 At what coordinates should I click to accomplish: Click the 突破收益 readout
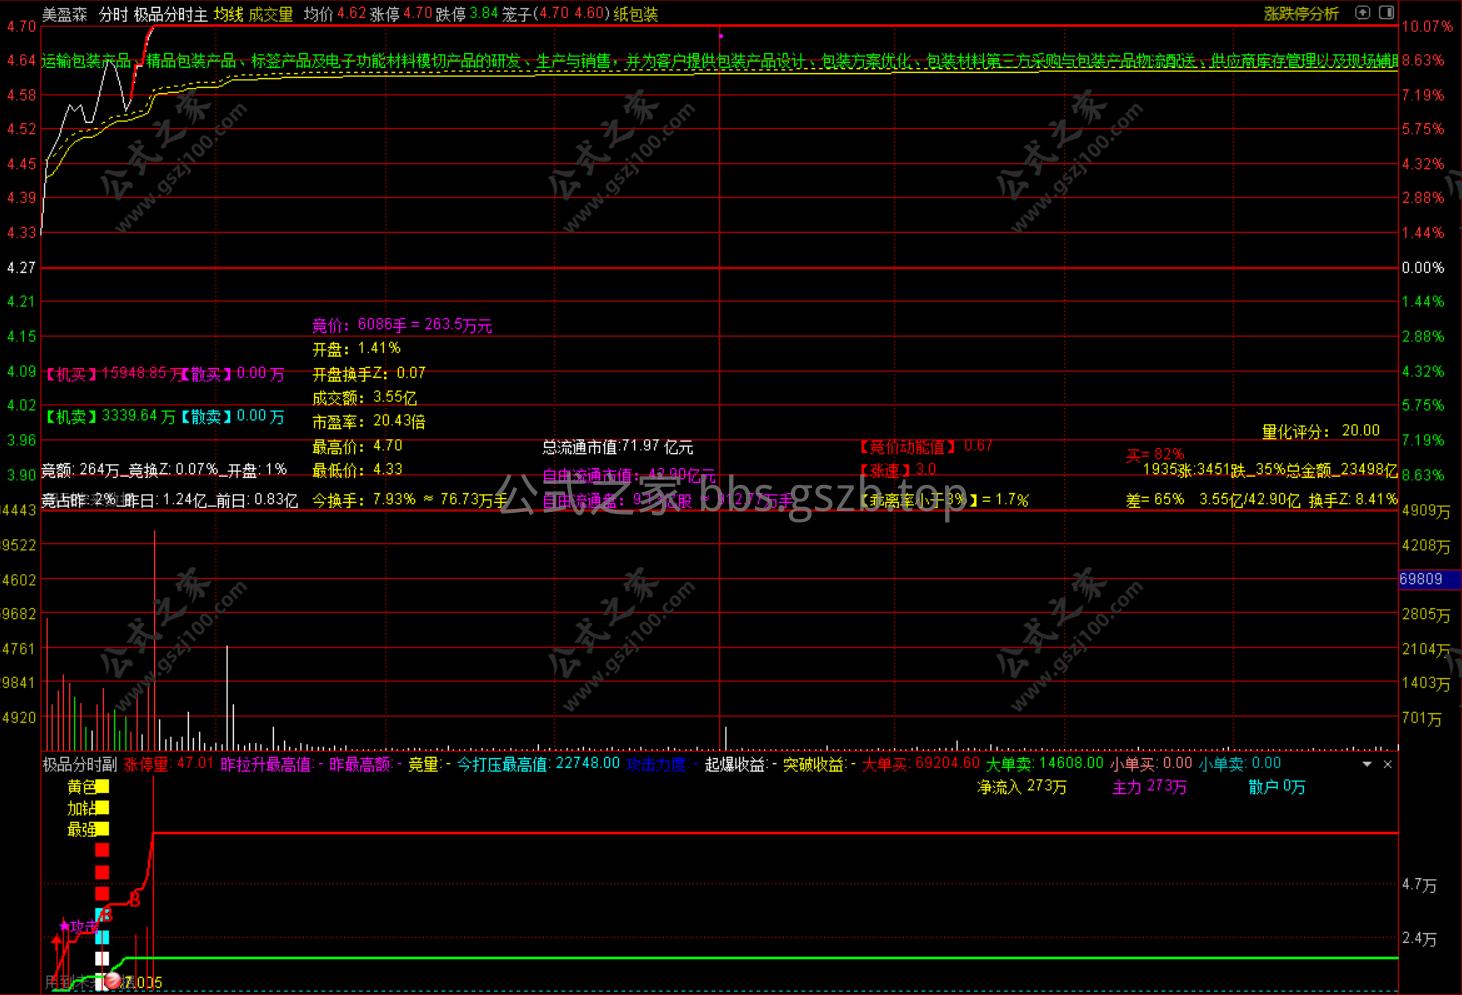click(818, 764)
